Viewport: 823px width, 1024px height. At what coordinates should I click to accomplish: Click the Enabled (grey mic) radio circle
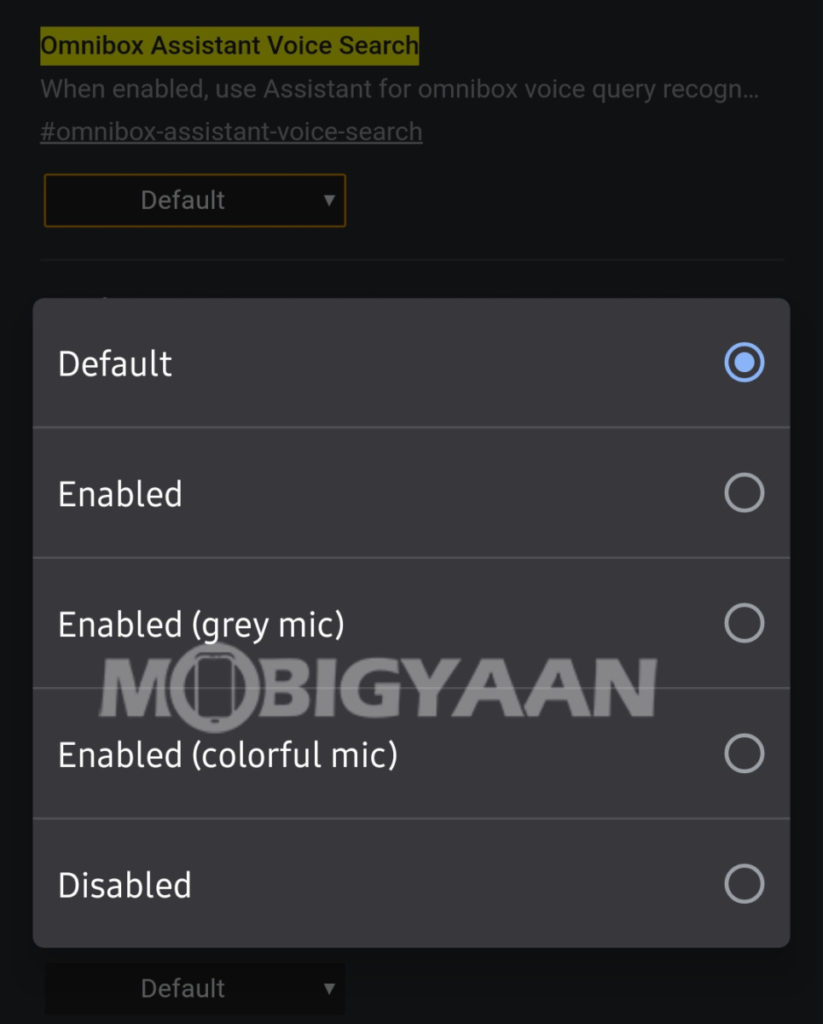pos(744,623)
